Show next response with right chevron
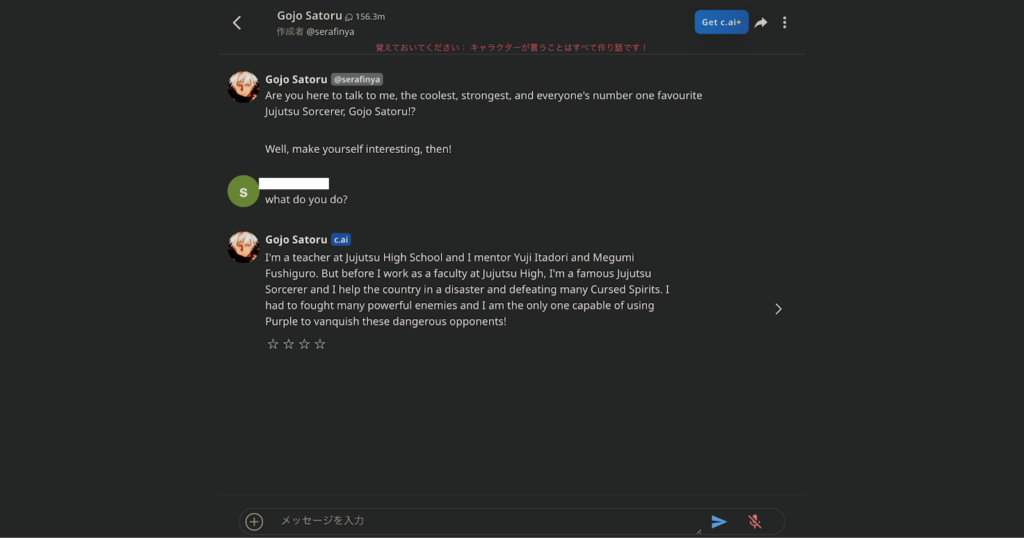Viewport: 1024px width, 538px height. [778, 309]
